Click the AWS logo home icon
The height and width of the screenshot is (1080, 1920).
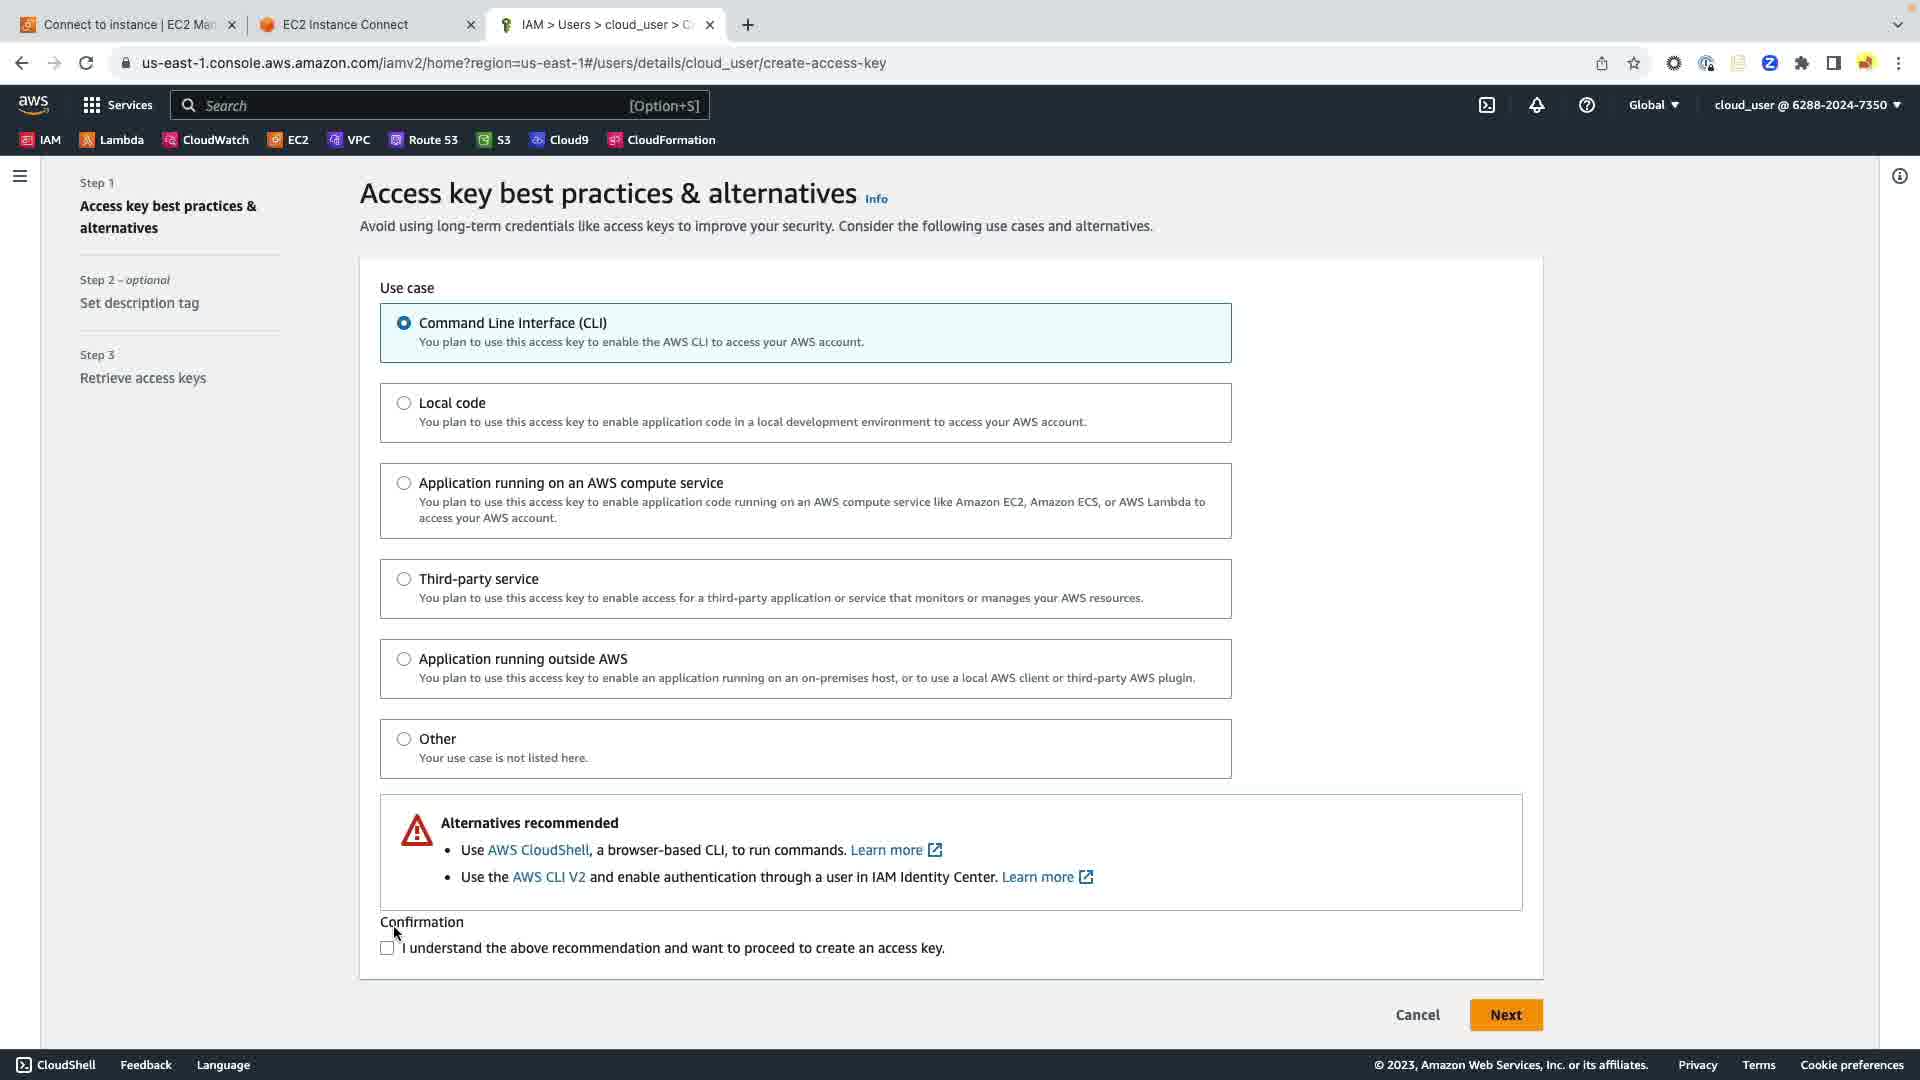[x=33, y=105]
